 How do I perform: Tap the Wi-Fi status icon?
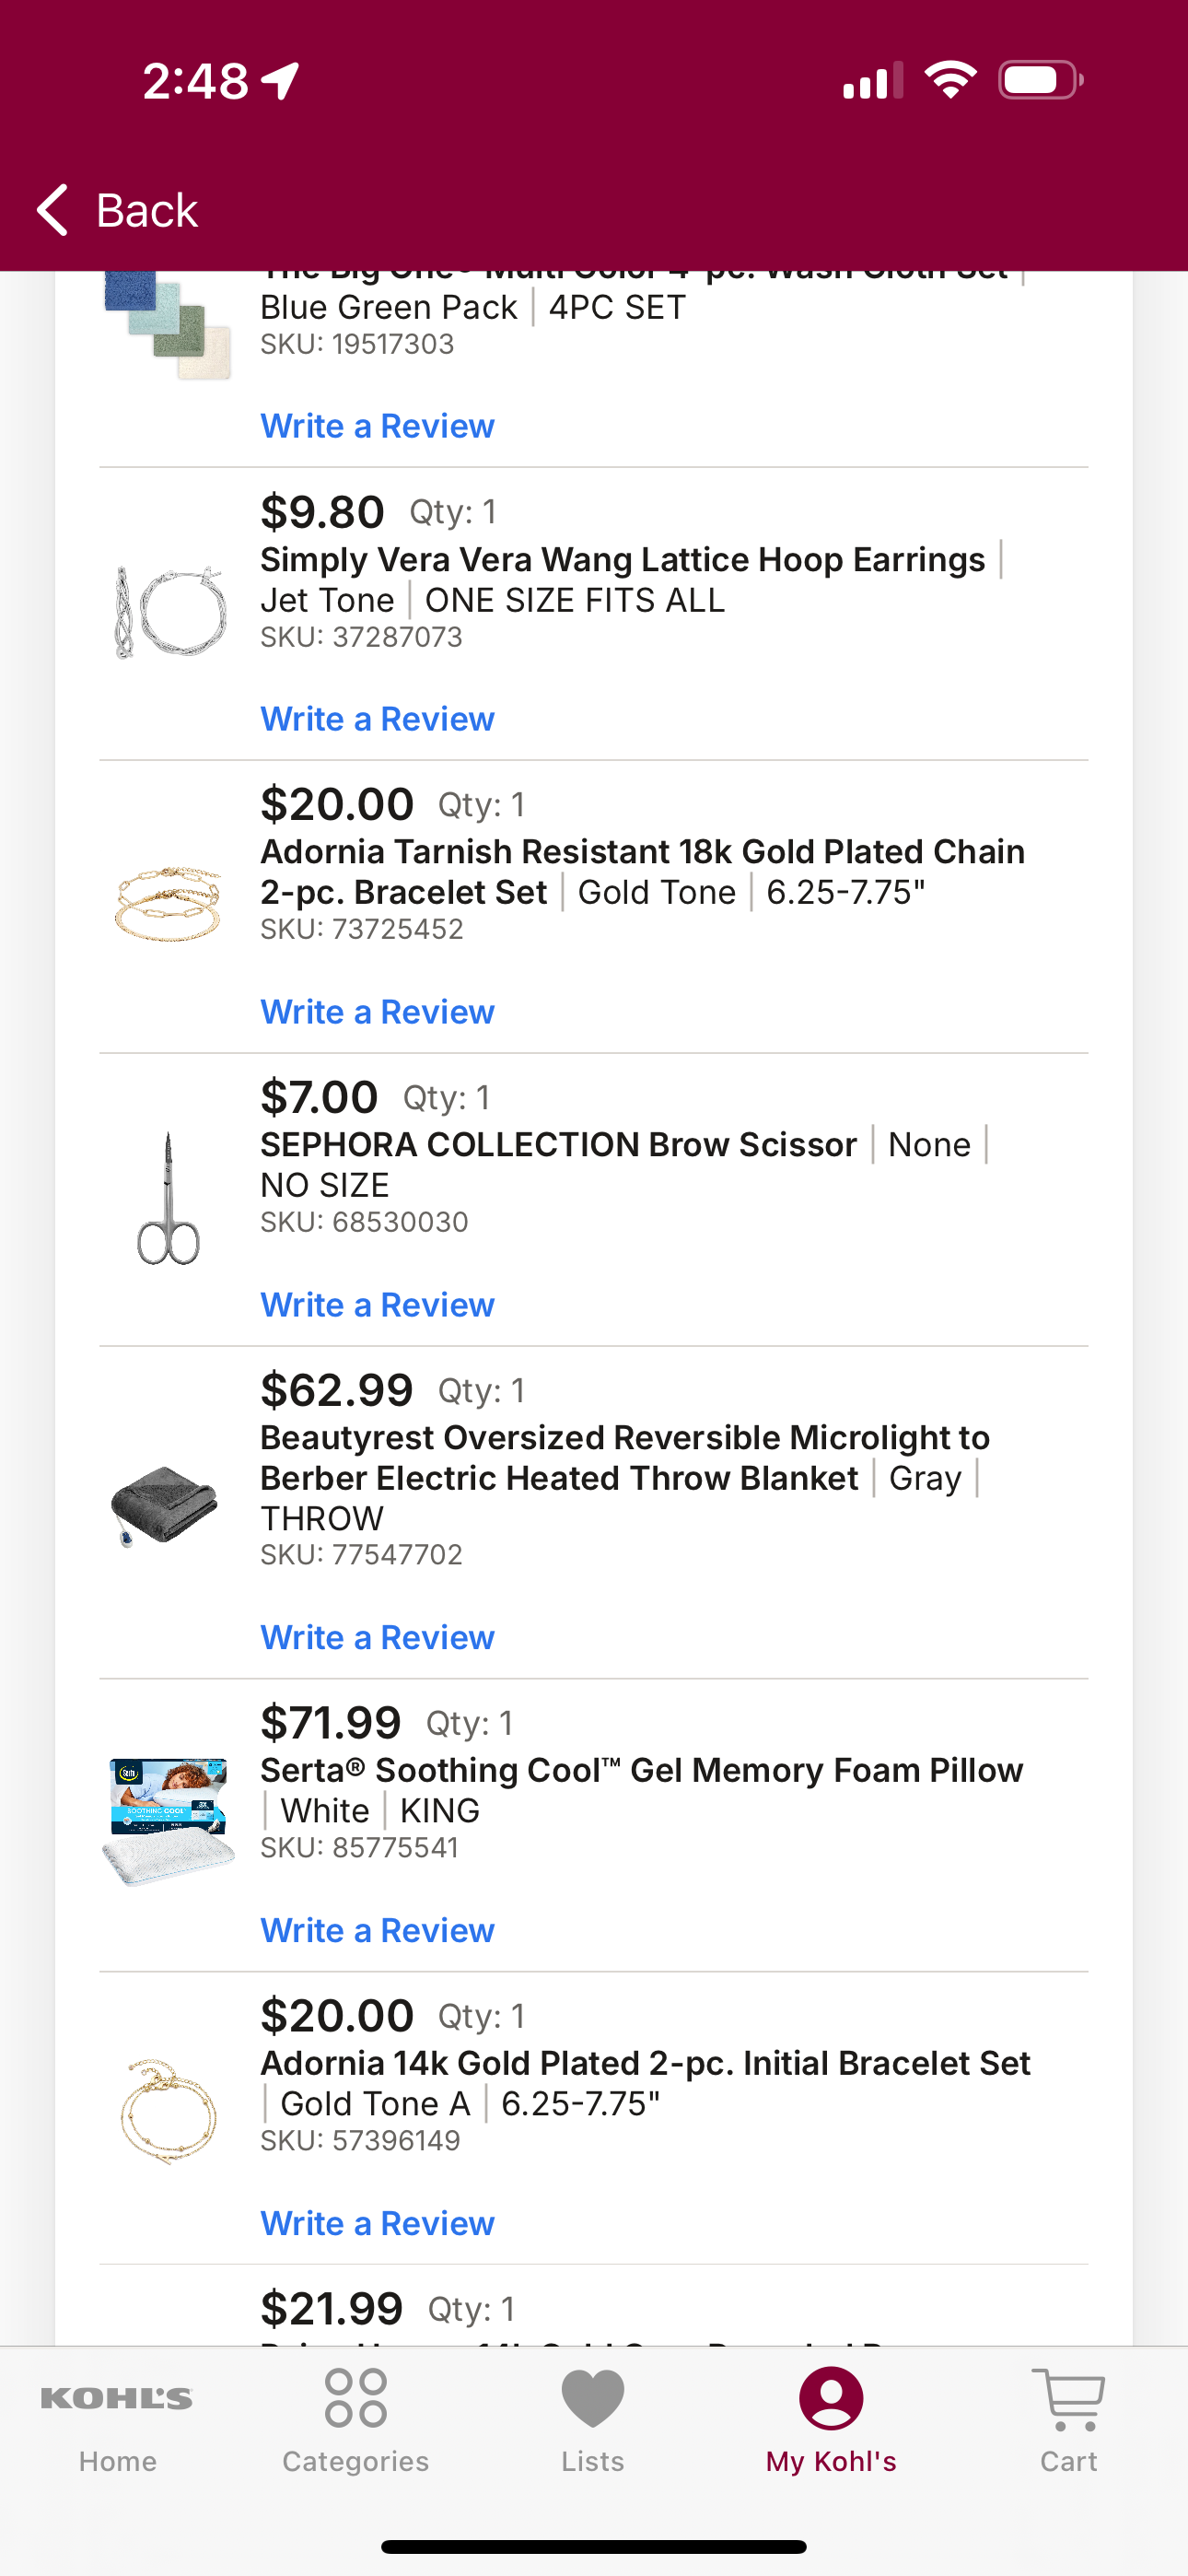[x=950, y=79]
